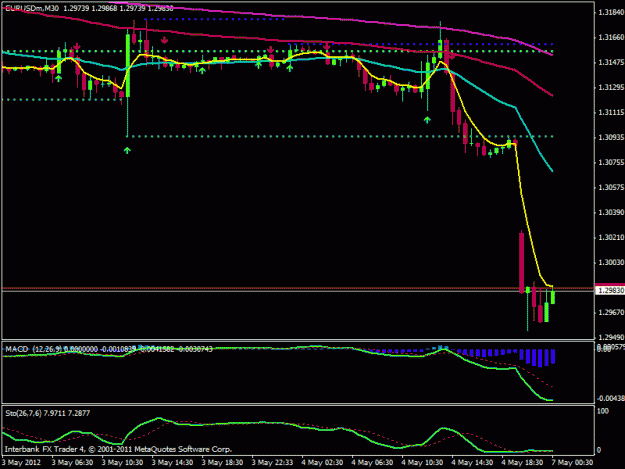The width and height of the screenshot is (625, 469).
Task: Click the -0.00438 MACD scale value
Action: click(x=610, y=398)
